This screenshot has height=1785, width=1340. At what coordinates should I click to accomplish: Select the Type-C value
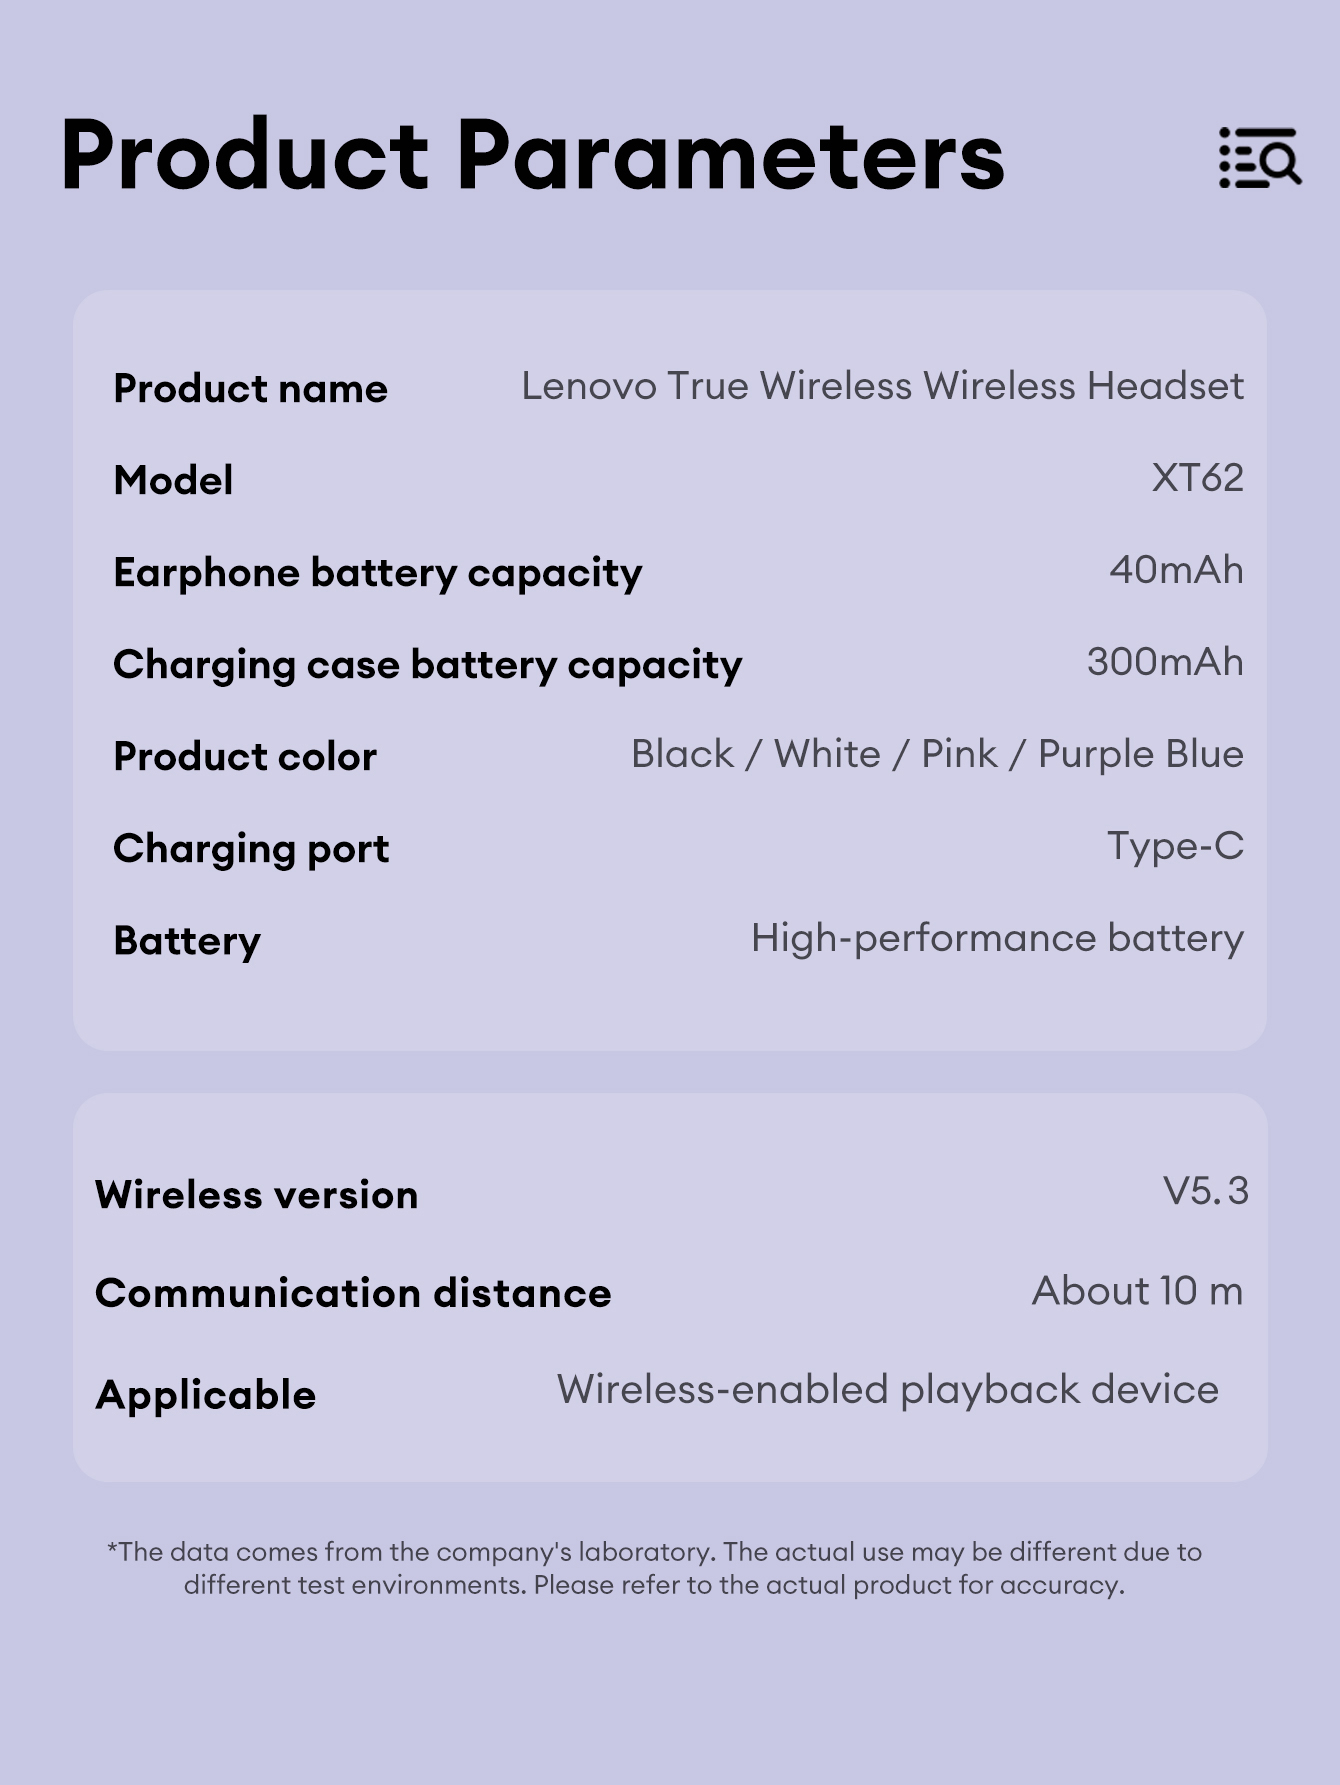coord(1175,847)
